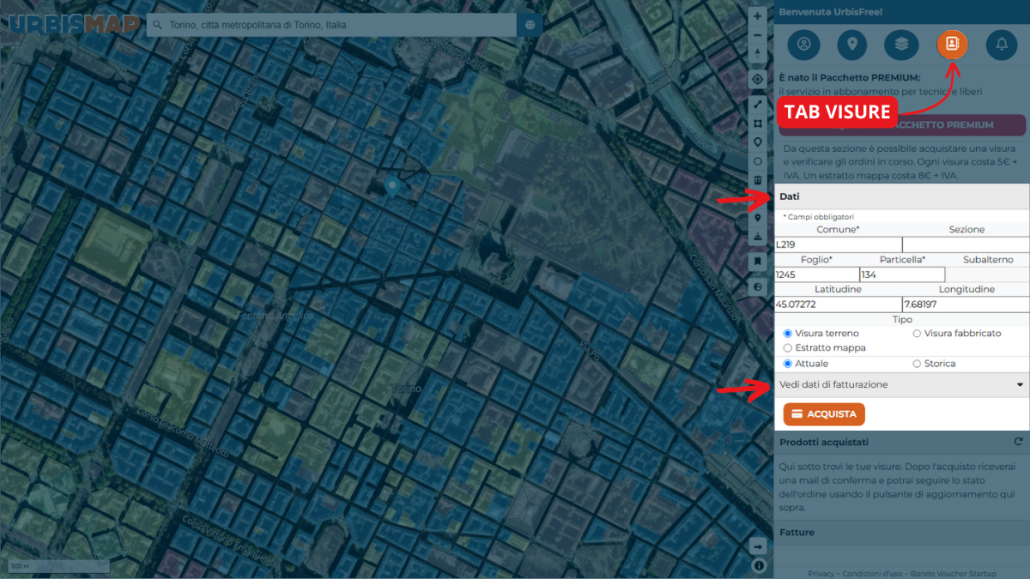Select the polygon area draw tool

757,124
